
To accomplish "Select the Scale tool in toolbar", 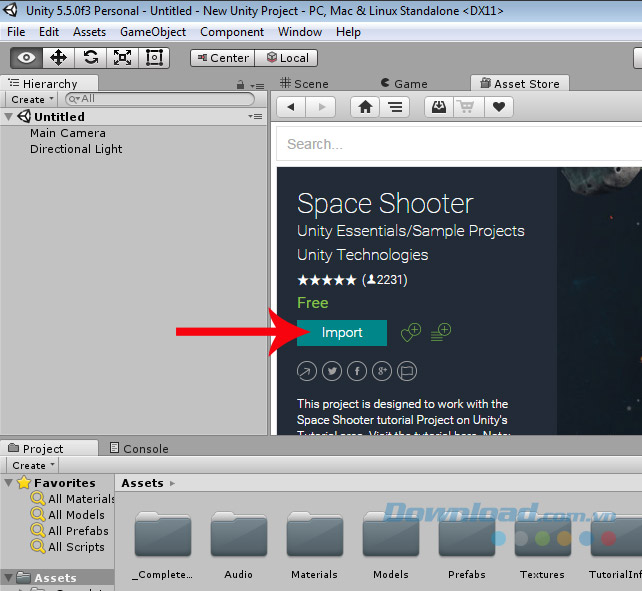I will 122,57.
